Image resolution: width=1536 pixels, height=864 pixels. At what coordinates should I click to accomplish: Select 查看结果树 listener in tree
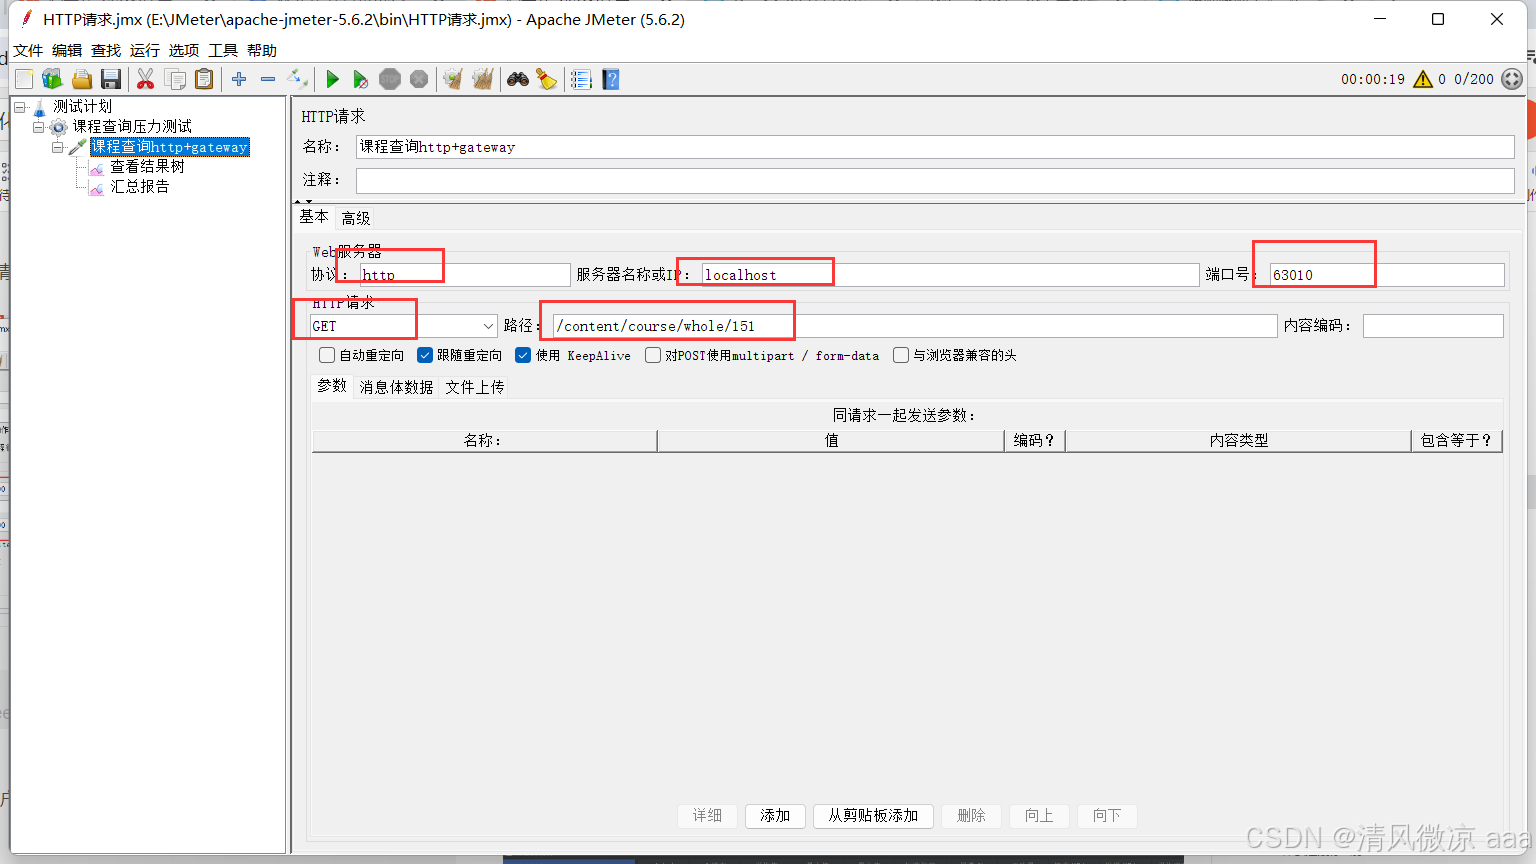pyautogui.click(x=147, y=167)
